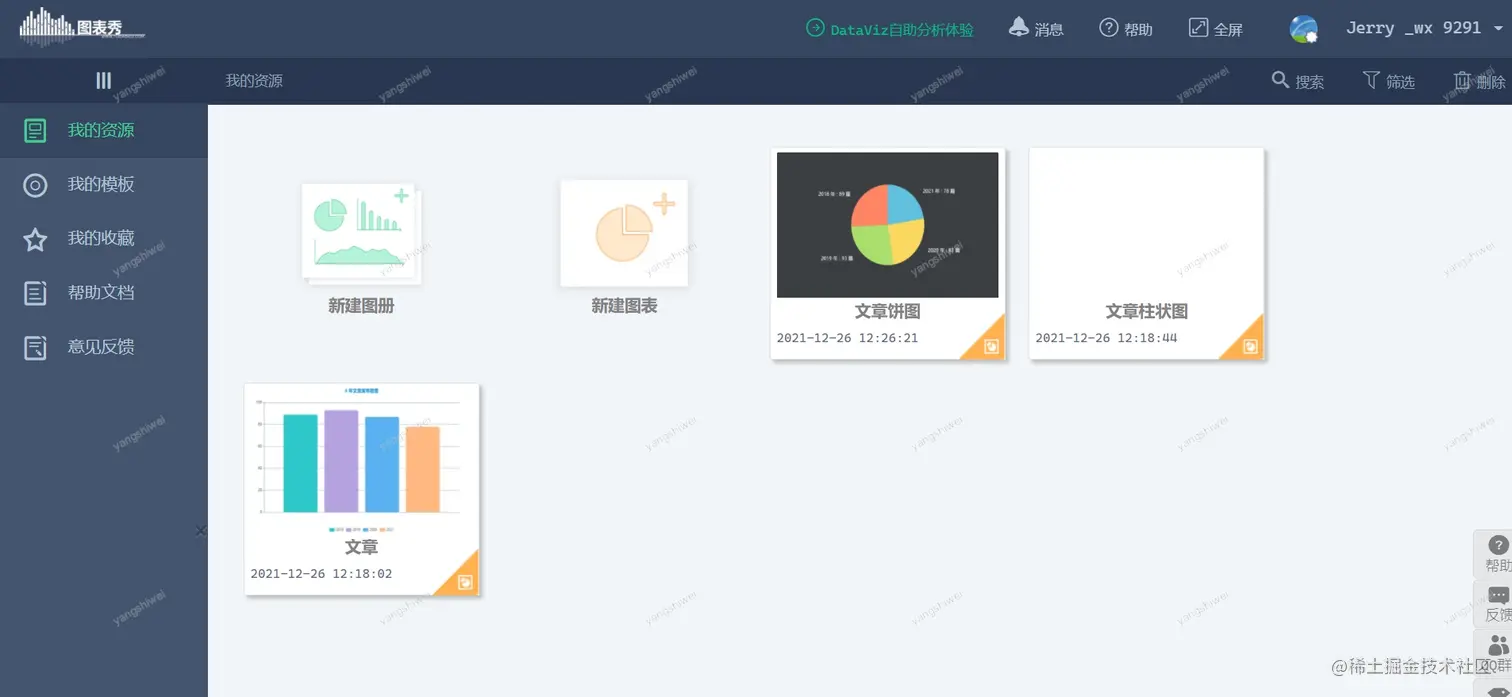Open the 文章饼图 pie chart thumbnail
The width and height of the screenshot is (1512, 697).
(887, 225)
